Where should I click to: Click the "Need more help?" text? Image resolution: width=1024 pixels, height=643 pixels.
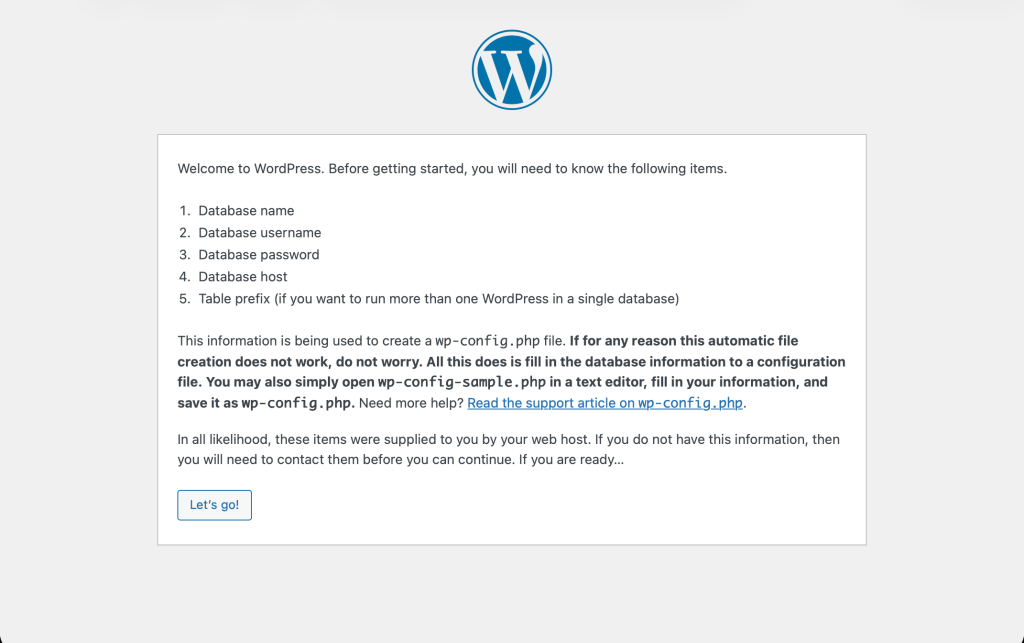(x=411, y=404)
